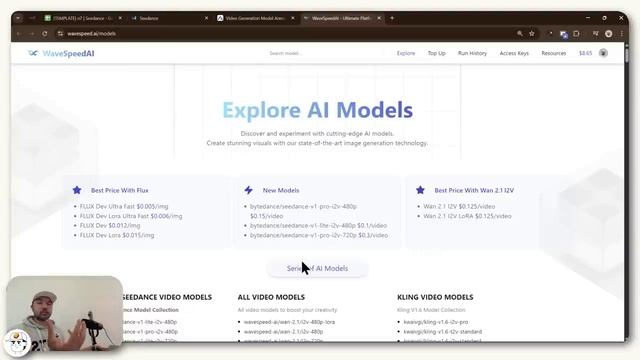Open FLUX Dev Lora $0.015/img link
The height and width of the screenshot is (360, 640).
(117, 235)
